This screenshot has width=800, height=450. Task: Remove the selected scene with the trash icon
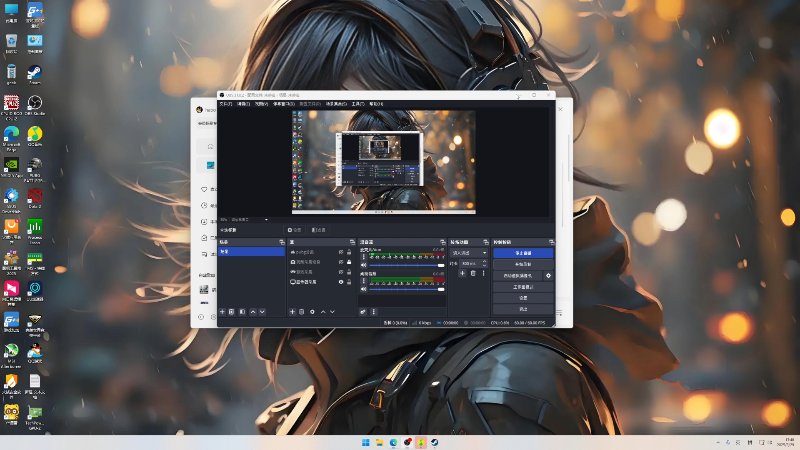232,312
